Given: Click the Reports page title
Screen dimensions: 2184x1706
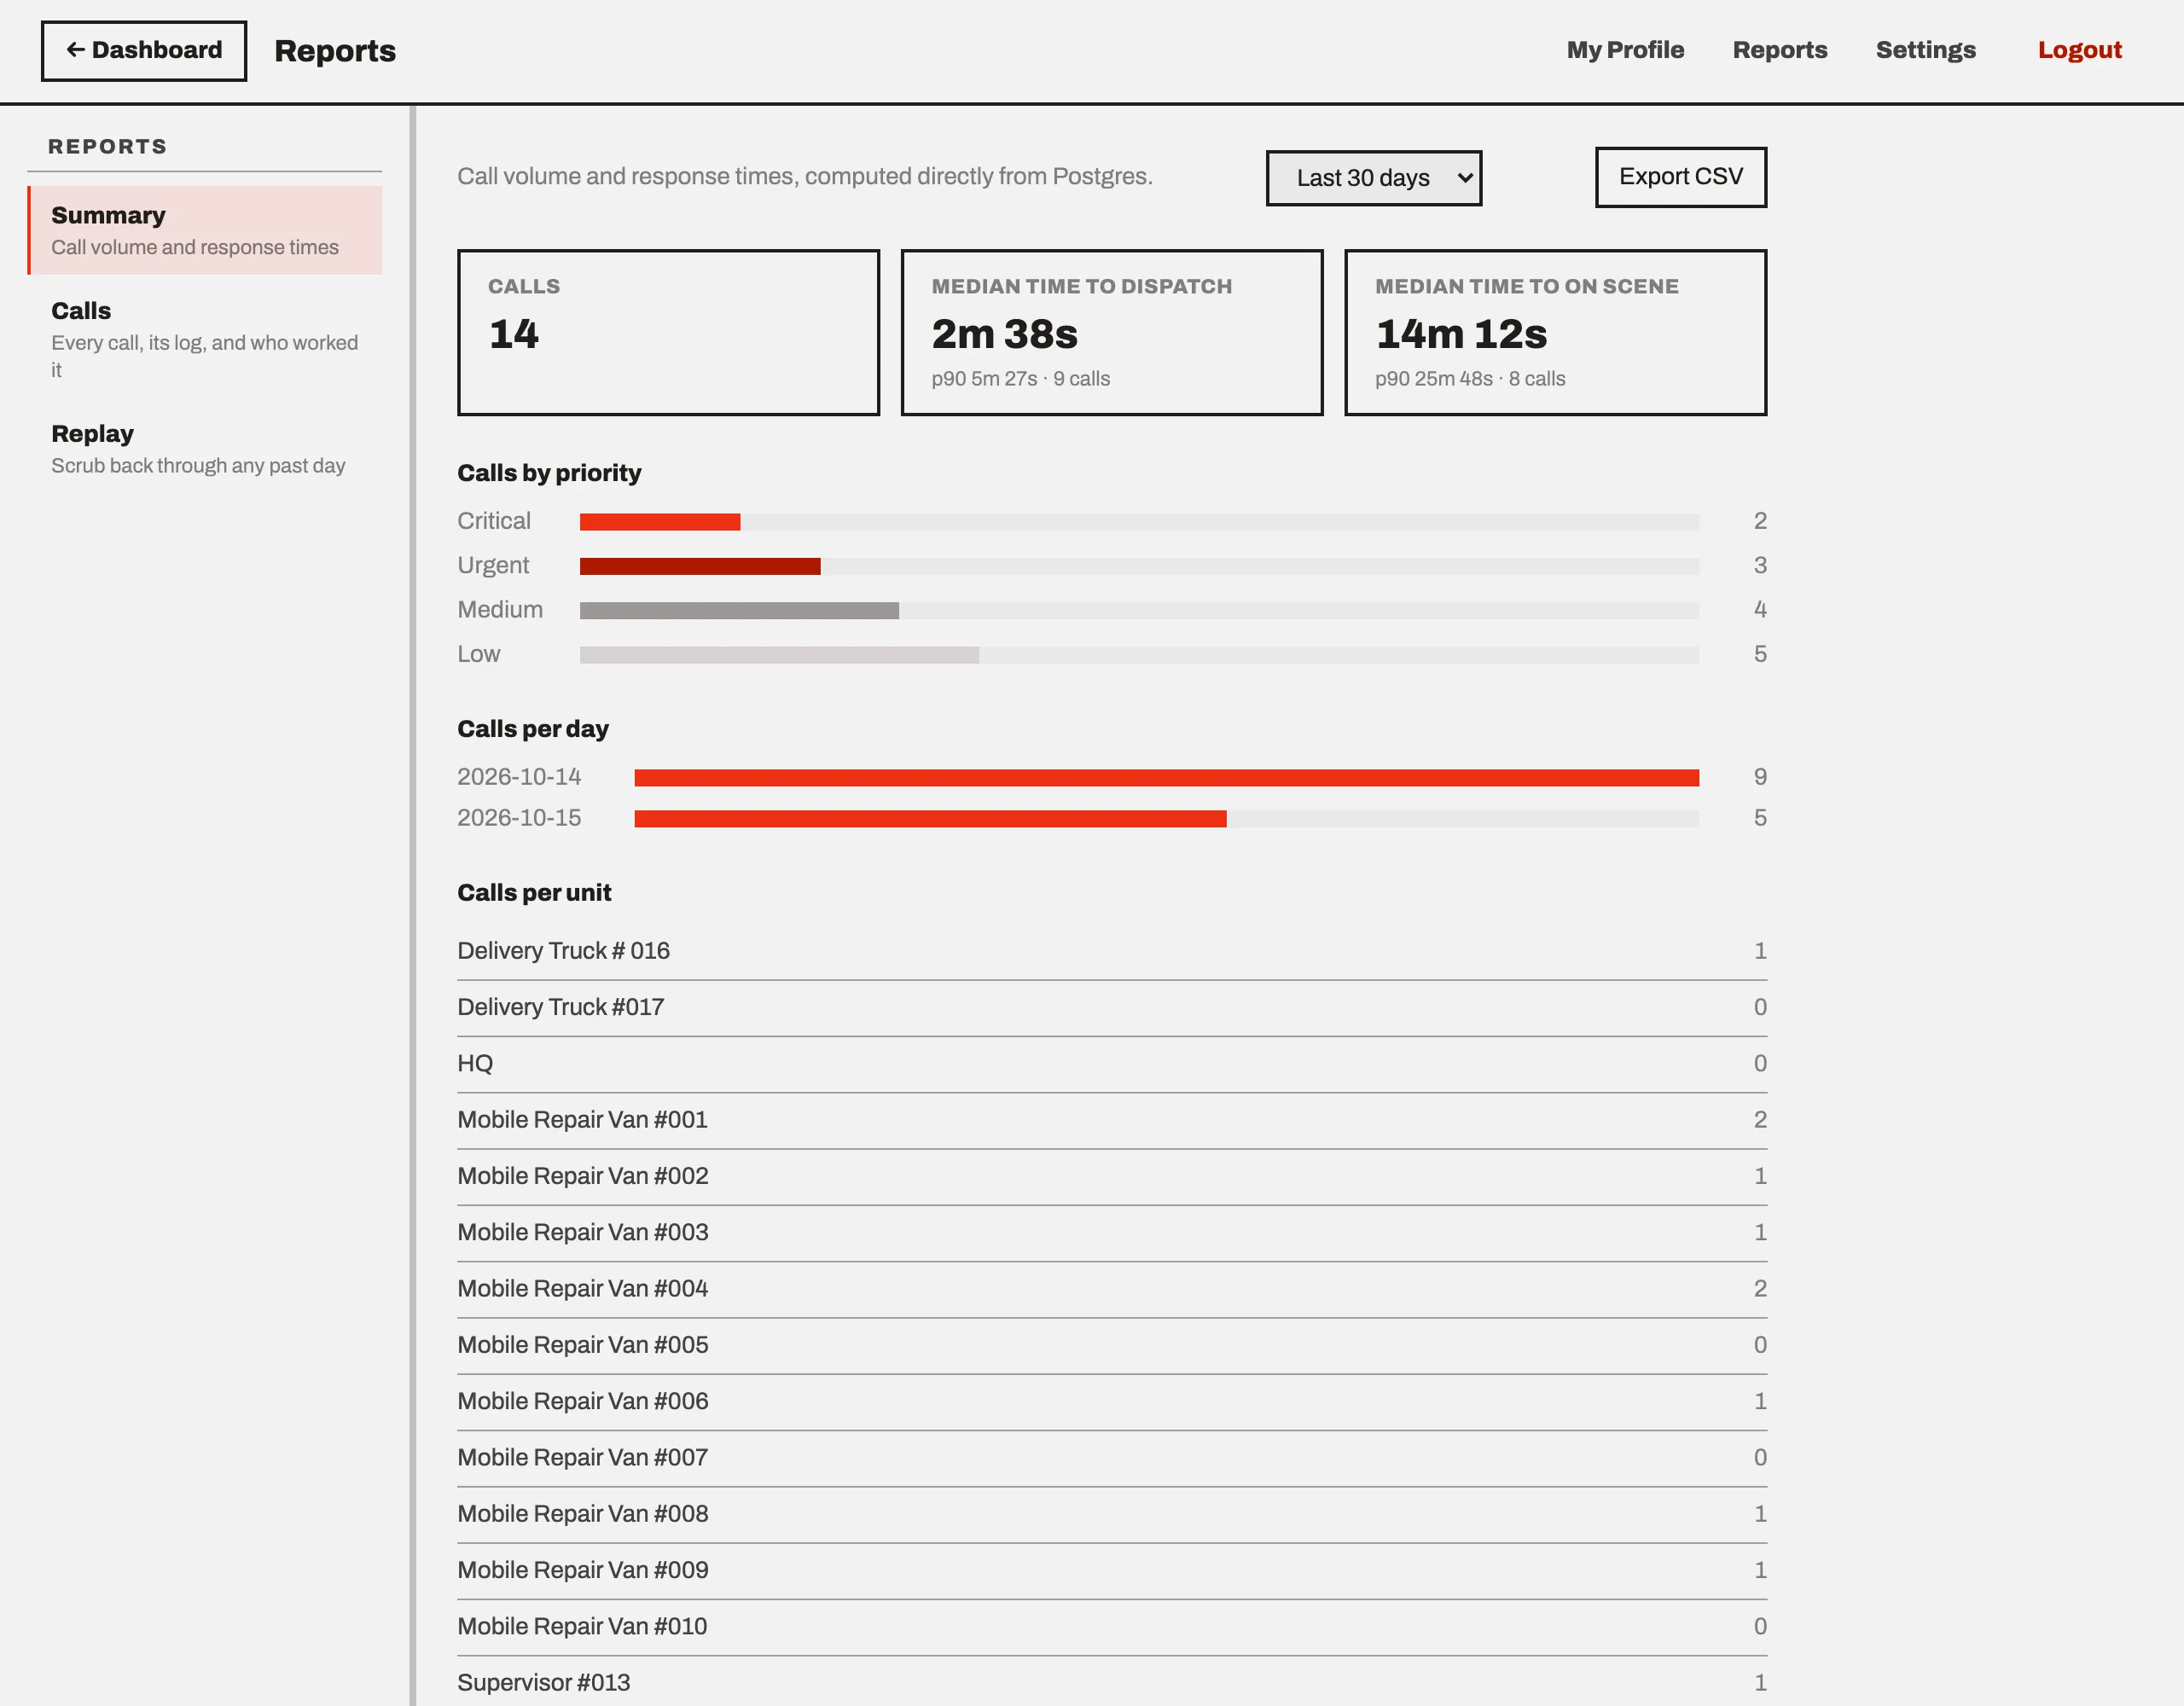Looking at the screenshot, I should pyautogui.click(x=335, y=51).
